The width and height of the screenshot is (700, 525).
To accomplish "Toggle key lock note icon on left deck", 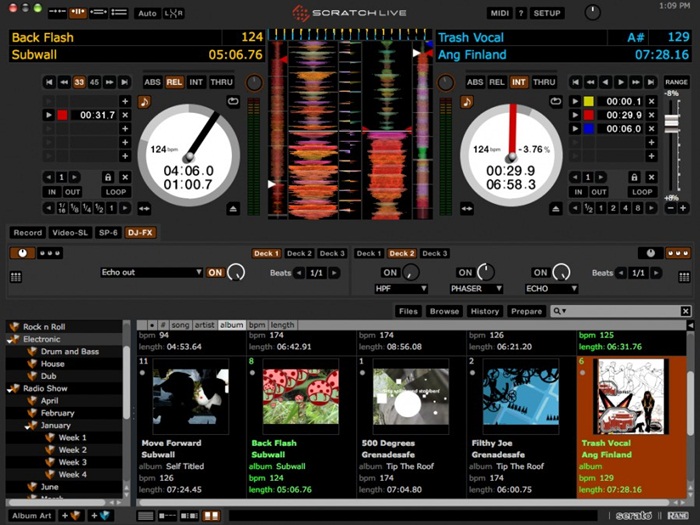I will click(x=144, y=101).
